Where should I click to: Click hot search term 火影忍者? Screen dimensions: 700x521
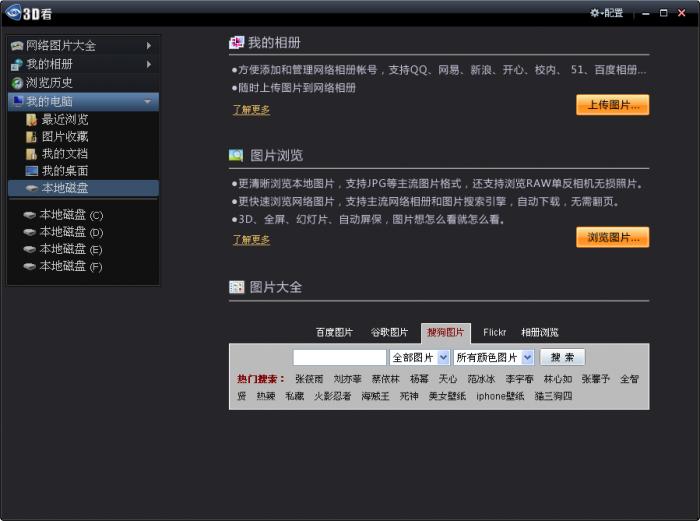333,396
